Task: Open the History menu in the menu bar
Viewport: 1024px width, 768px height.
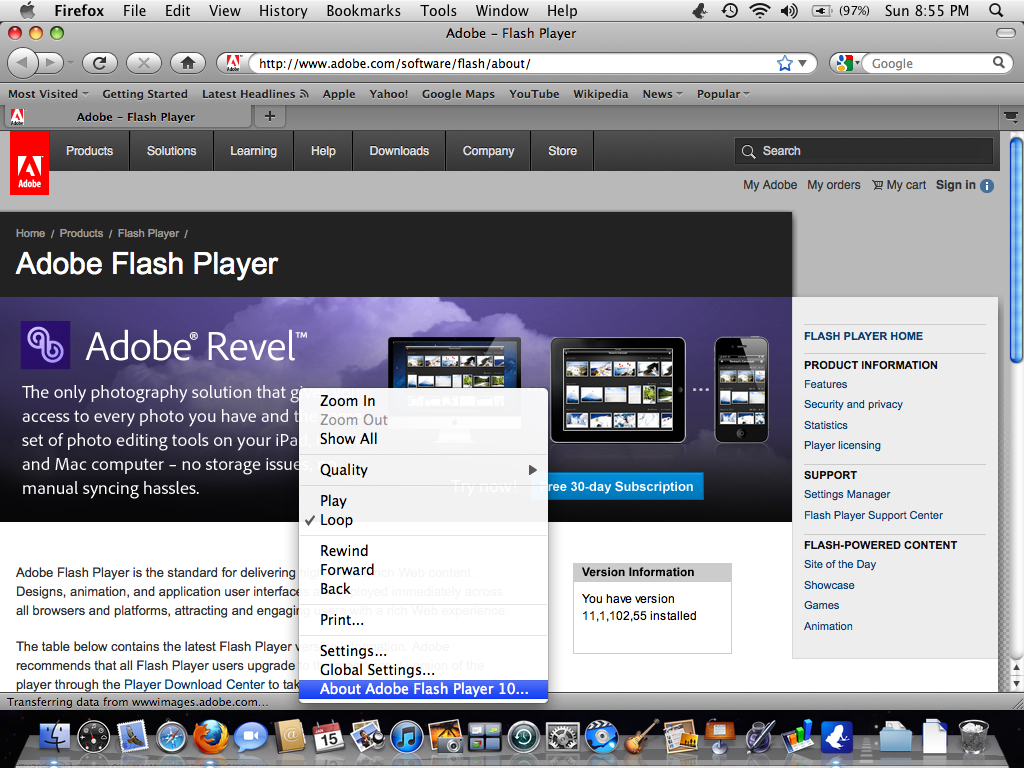Action: point(283,11)
